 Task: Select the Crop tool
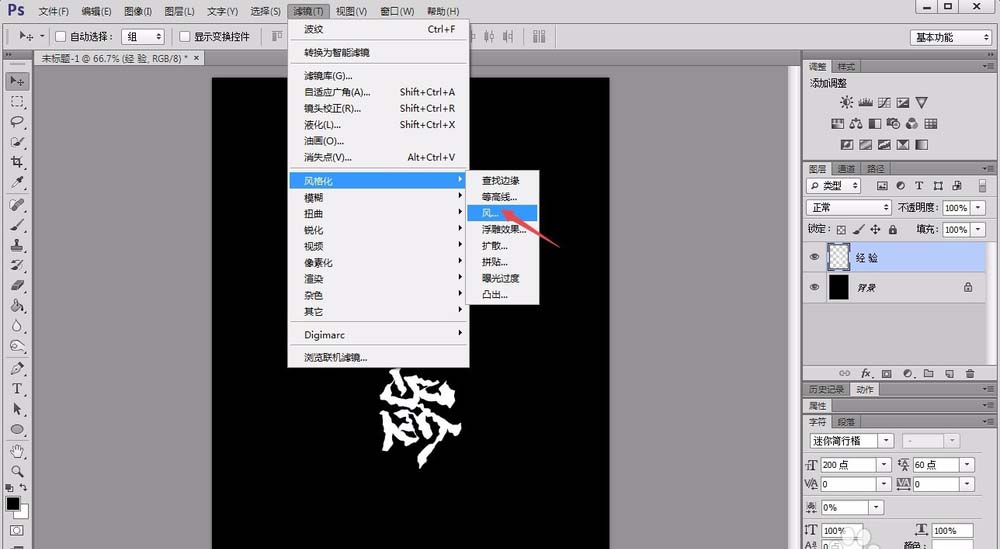pos(17,162)
